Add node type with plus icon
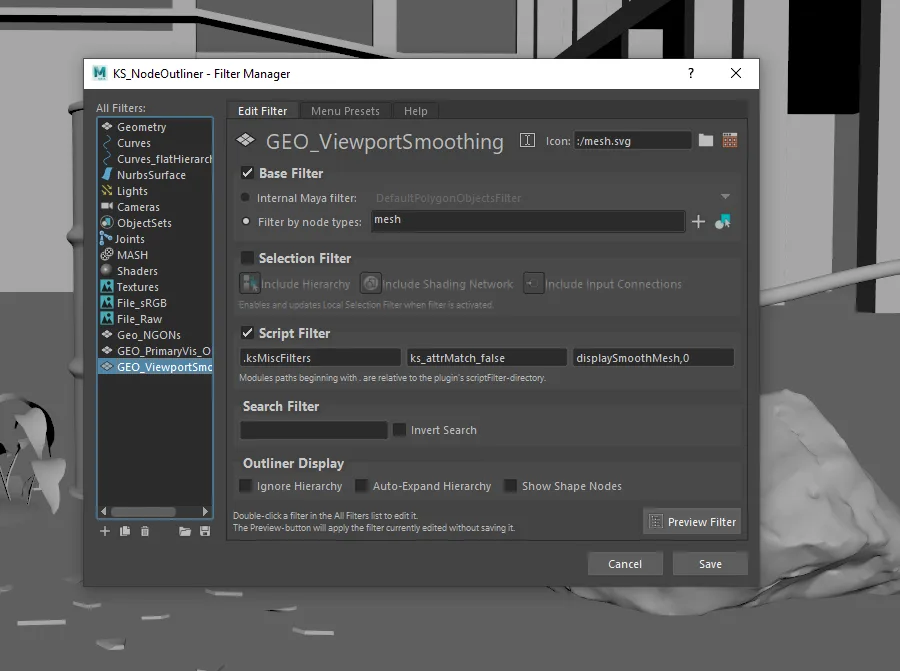This screenshot has width=900, height=671. pos(698,222)
